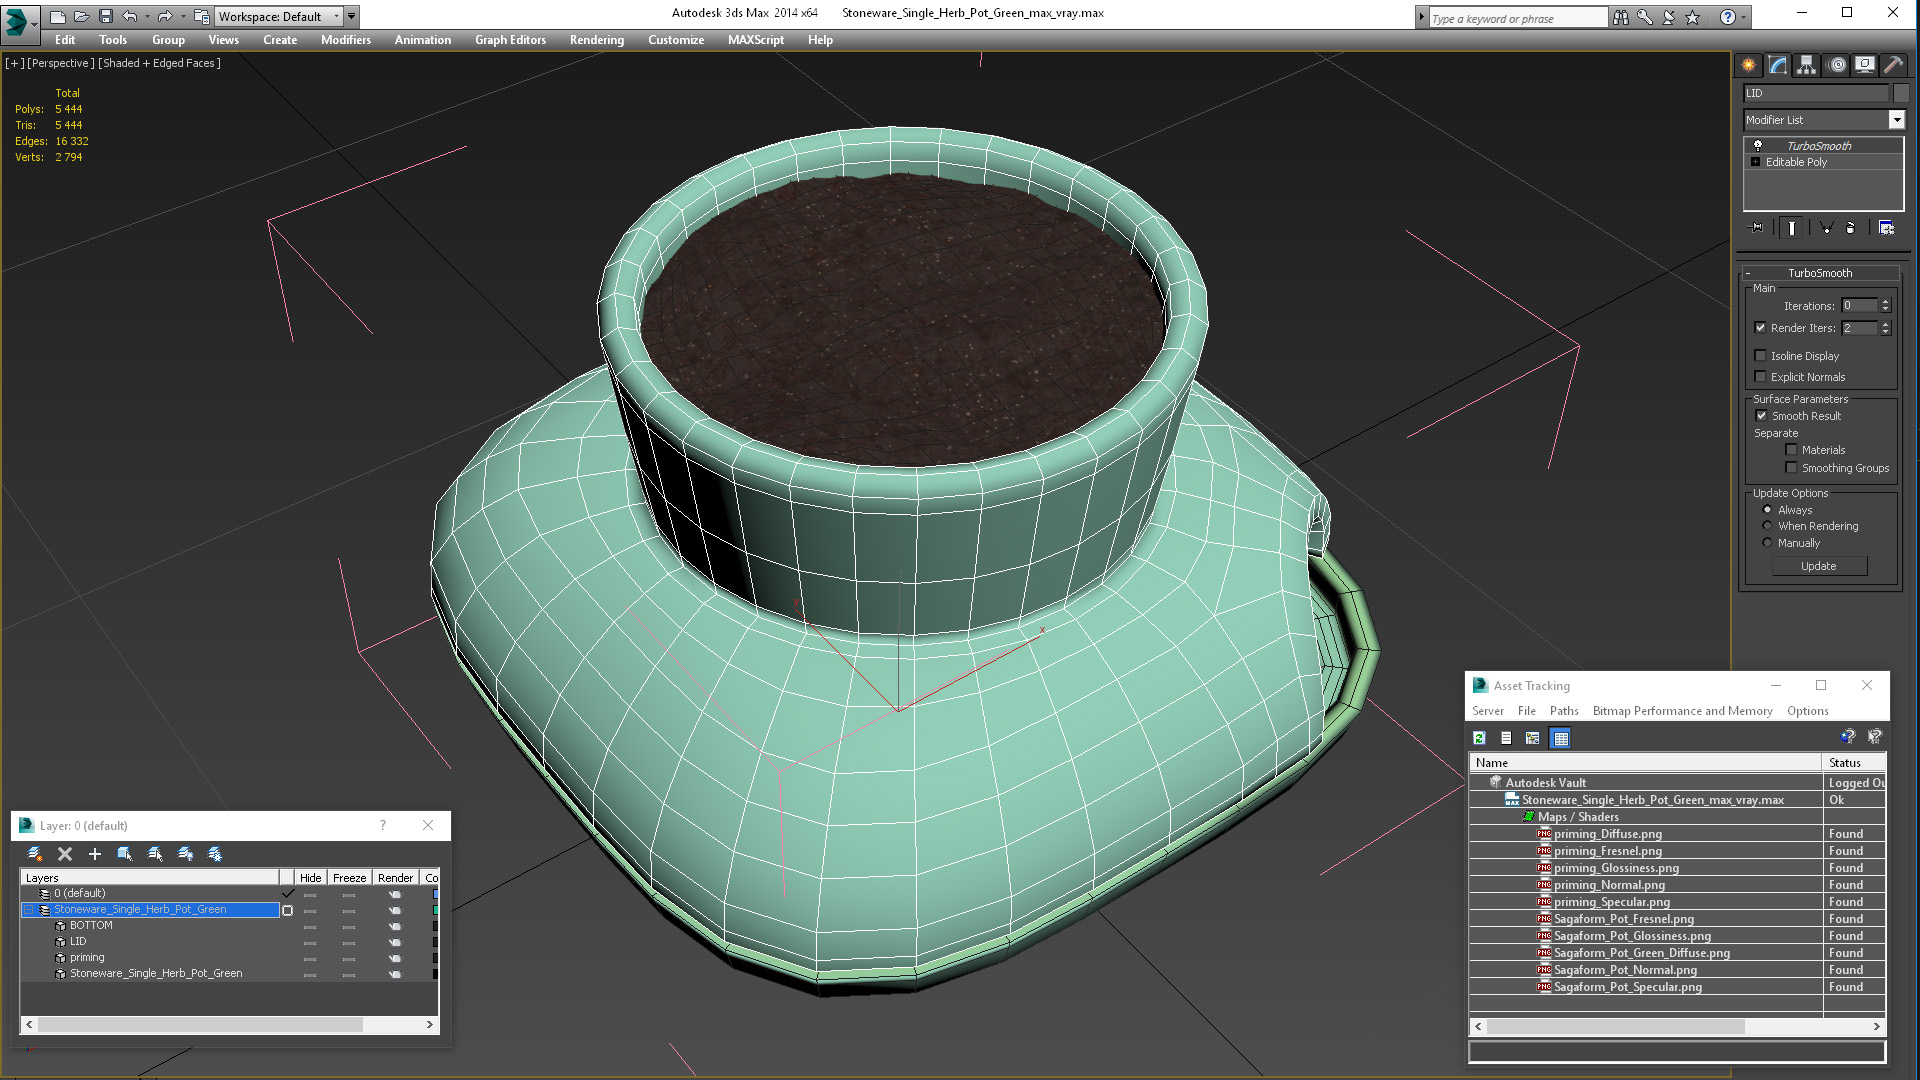This screenshot has height=1080, width=1920.
Task: Switch to the Modify panel tab
Action: 1777,65
